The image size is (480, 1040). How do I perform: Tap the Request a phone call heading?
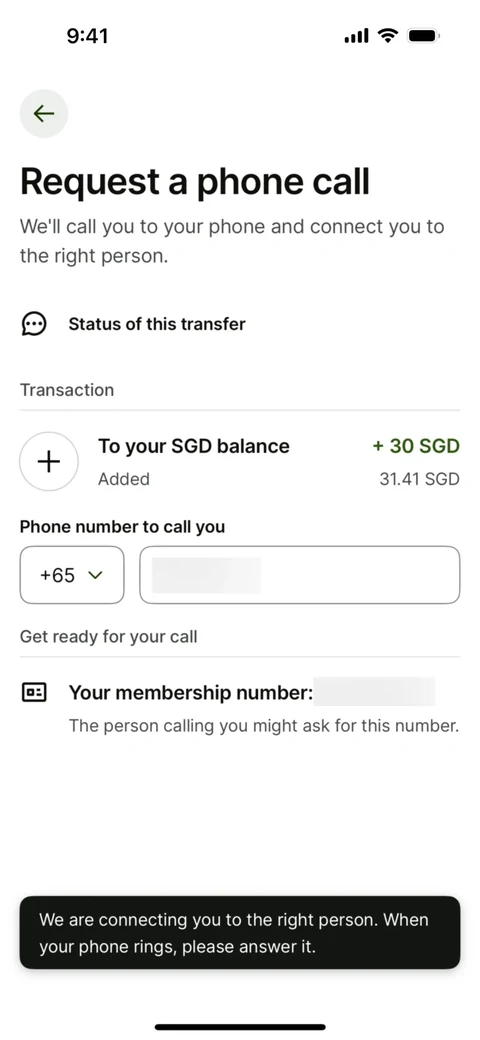tap(195, 181)
